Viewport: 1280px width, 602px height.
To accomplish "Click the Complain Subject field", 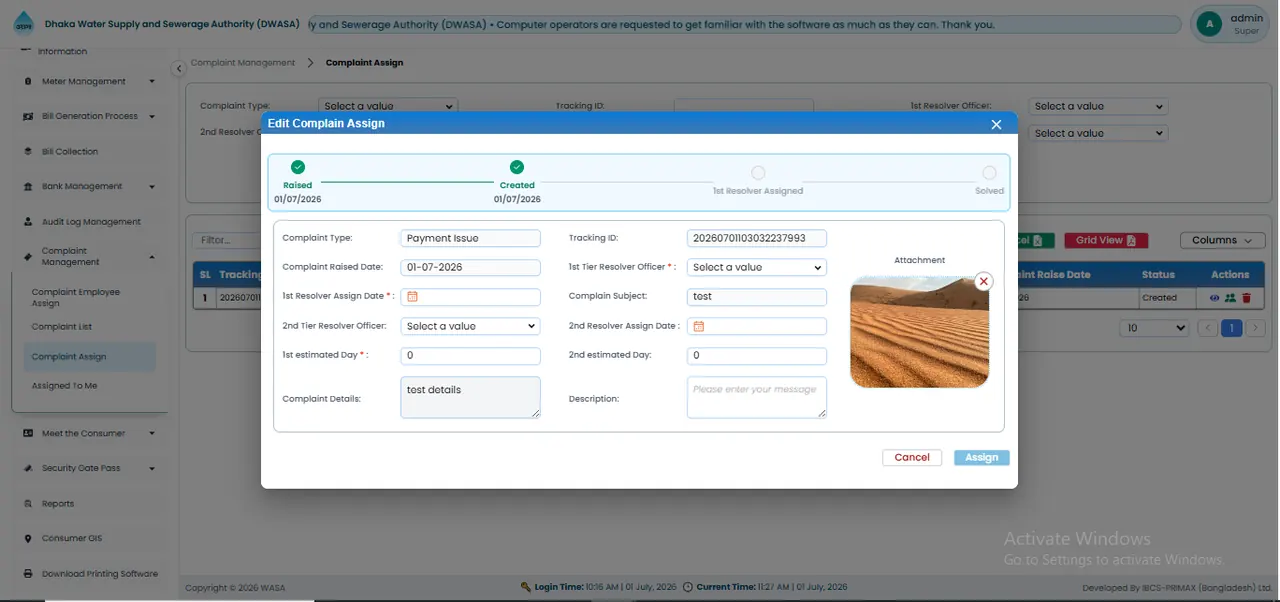I will point(757,297).
